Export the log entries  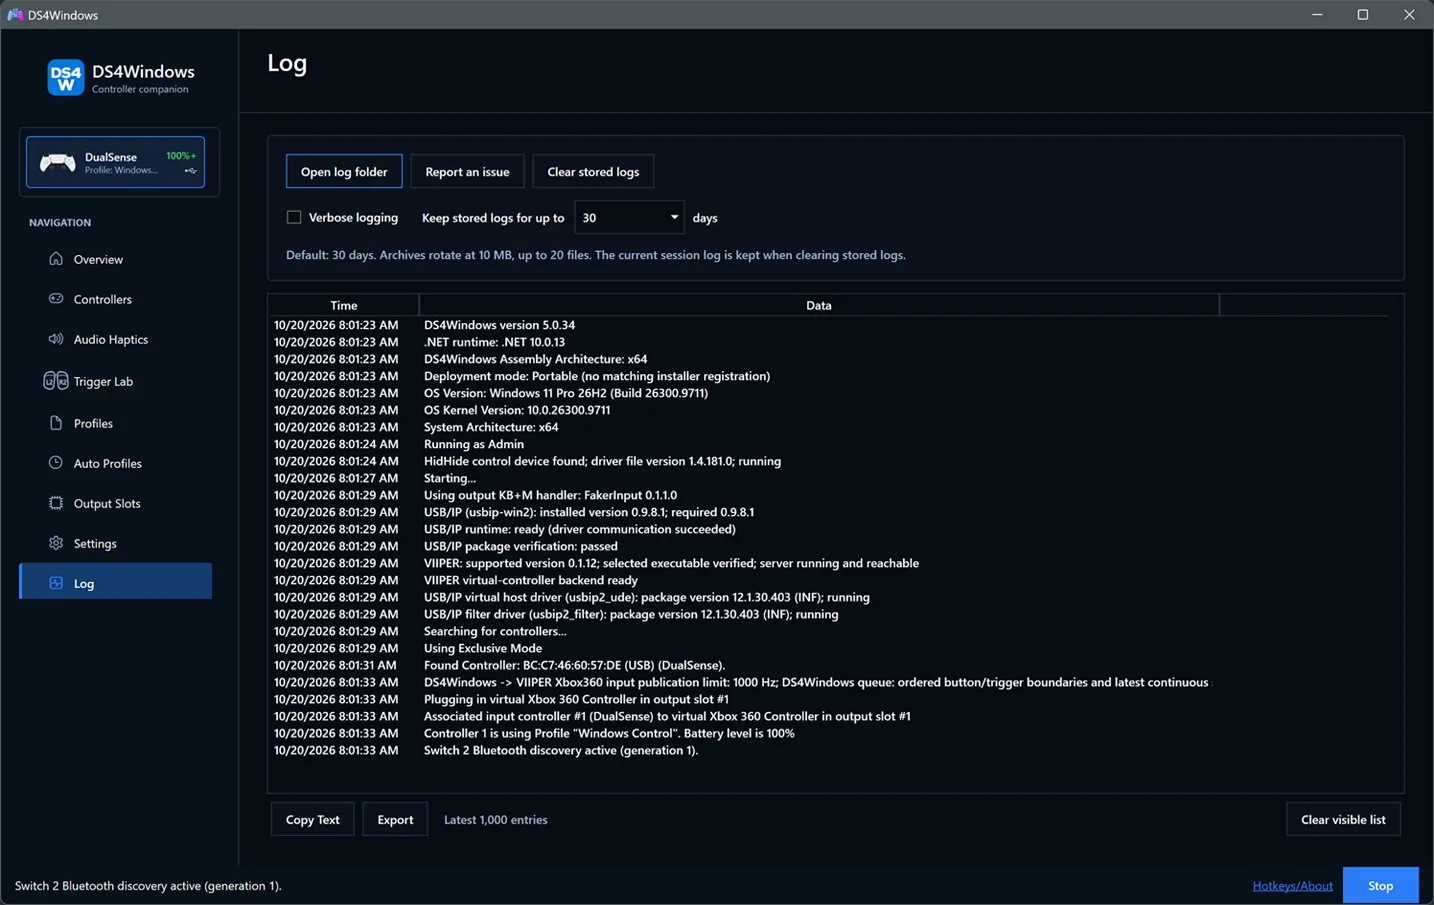point(395,819)
